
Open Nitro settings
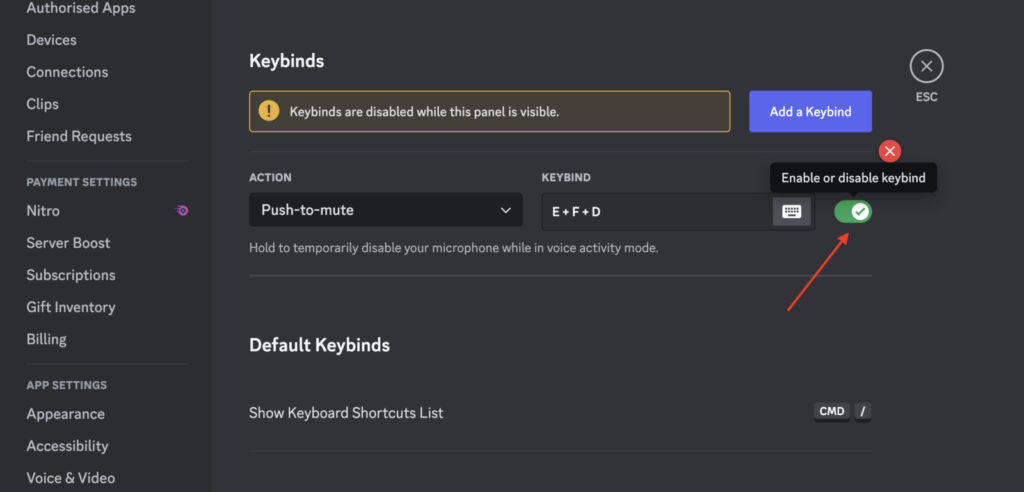[43, 210]
